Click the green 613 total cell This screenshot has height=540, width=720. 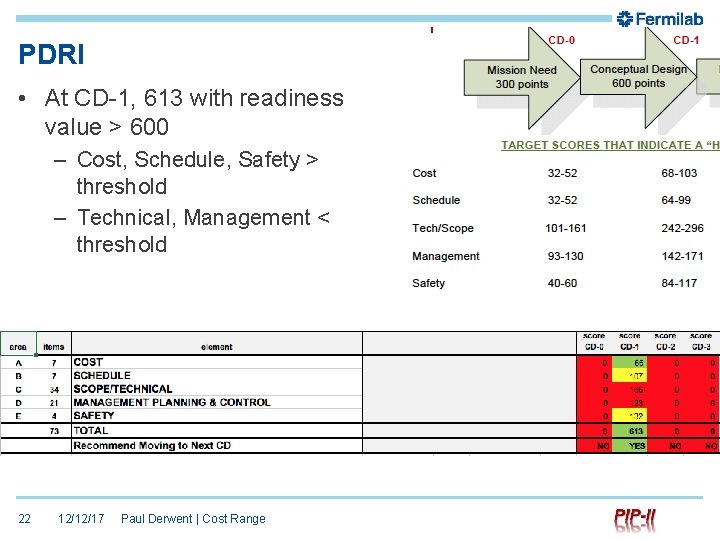click(630, 431)
